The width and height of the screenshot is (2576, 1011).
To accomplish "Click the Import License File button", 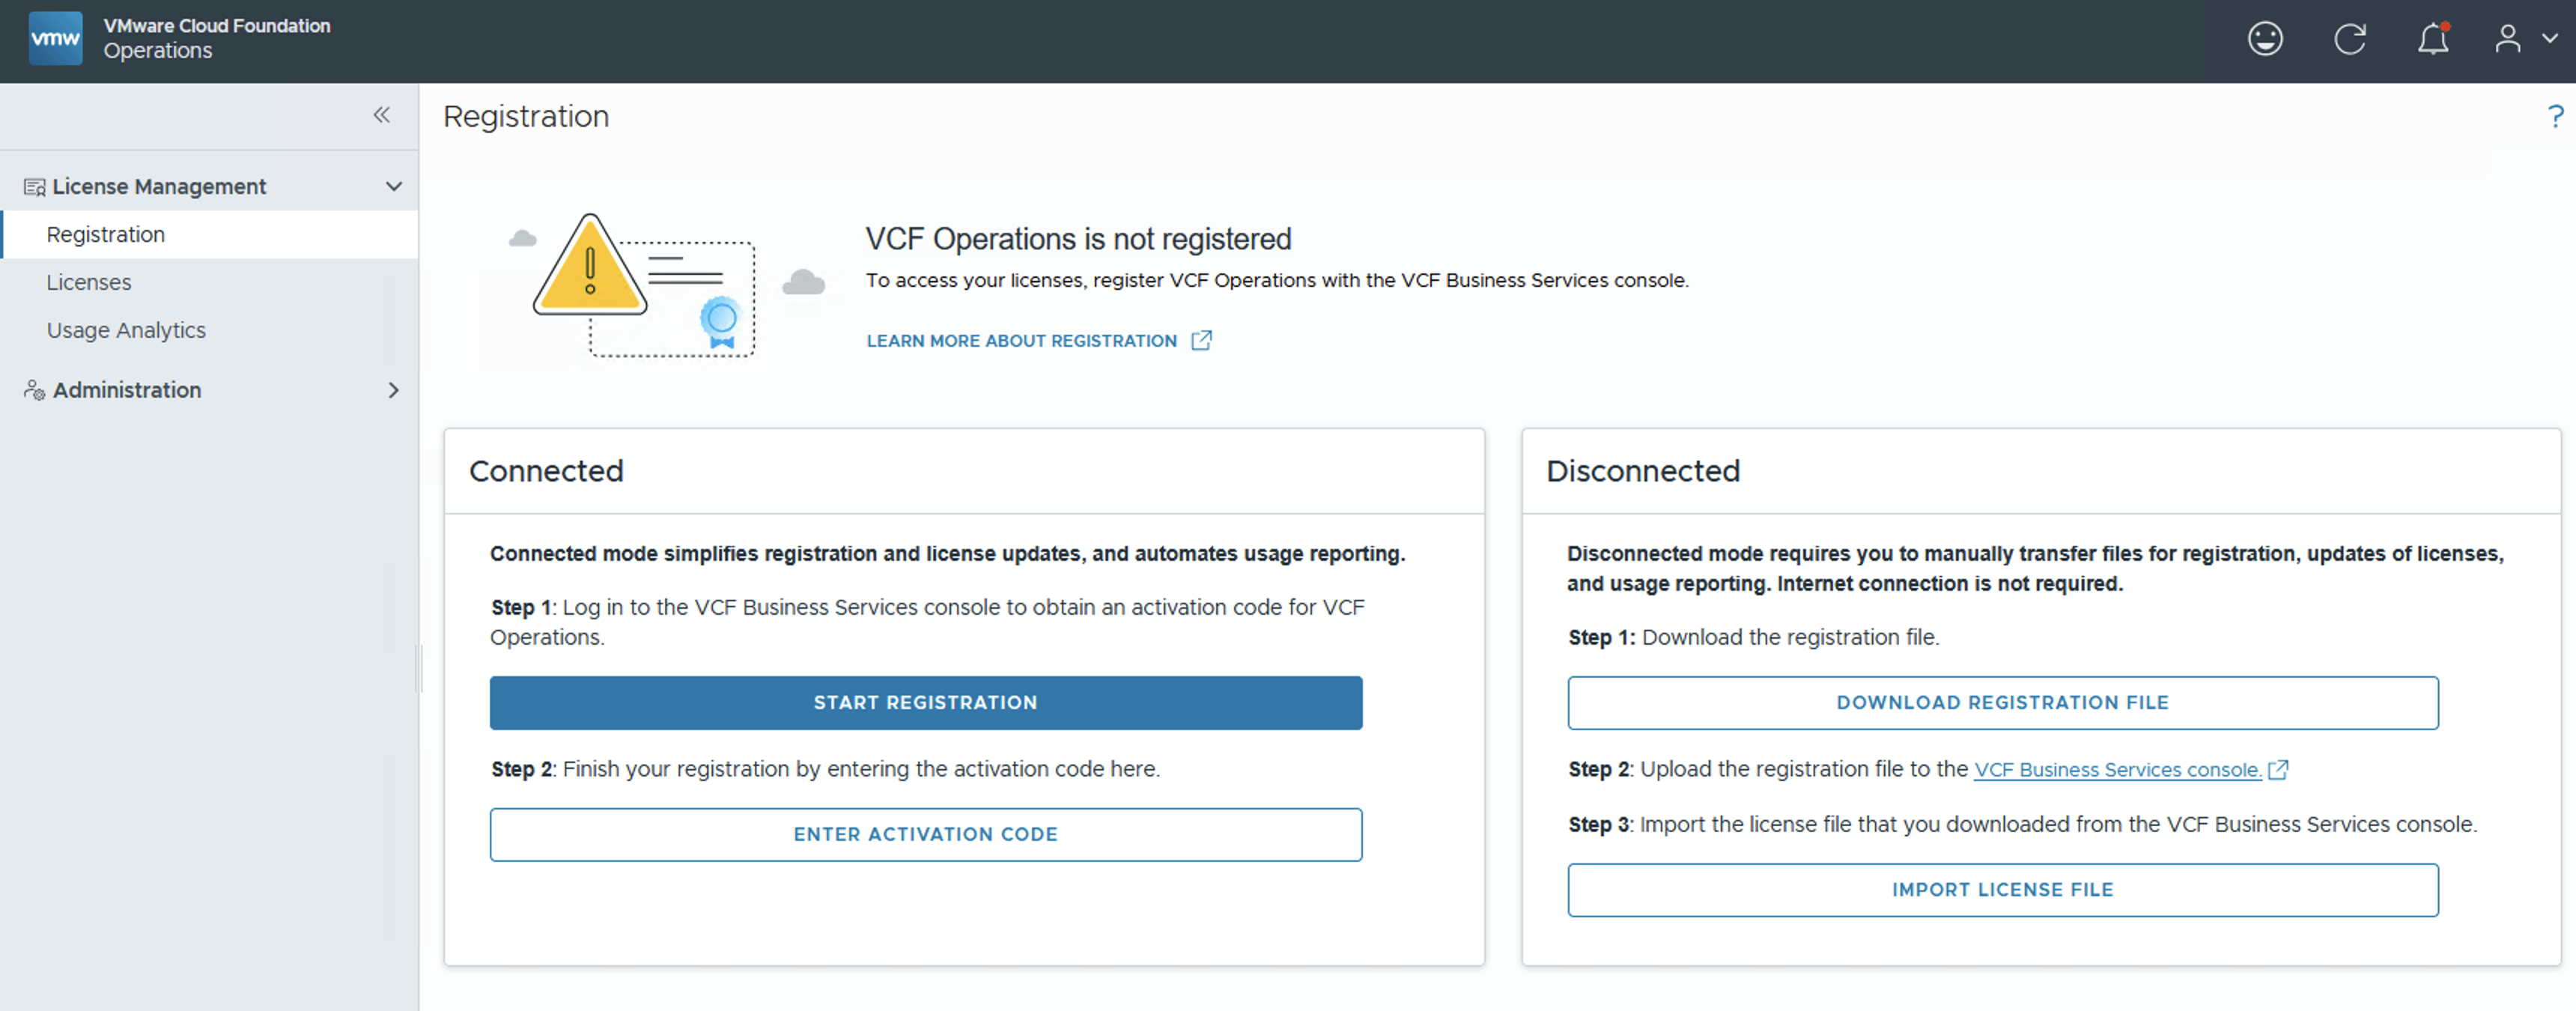I will pyautogui.click(x=2002, y=890).
